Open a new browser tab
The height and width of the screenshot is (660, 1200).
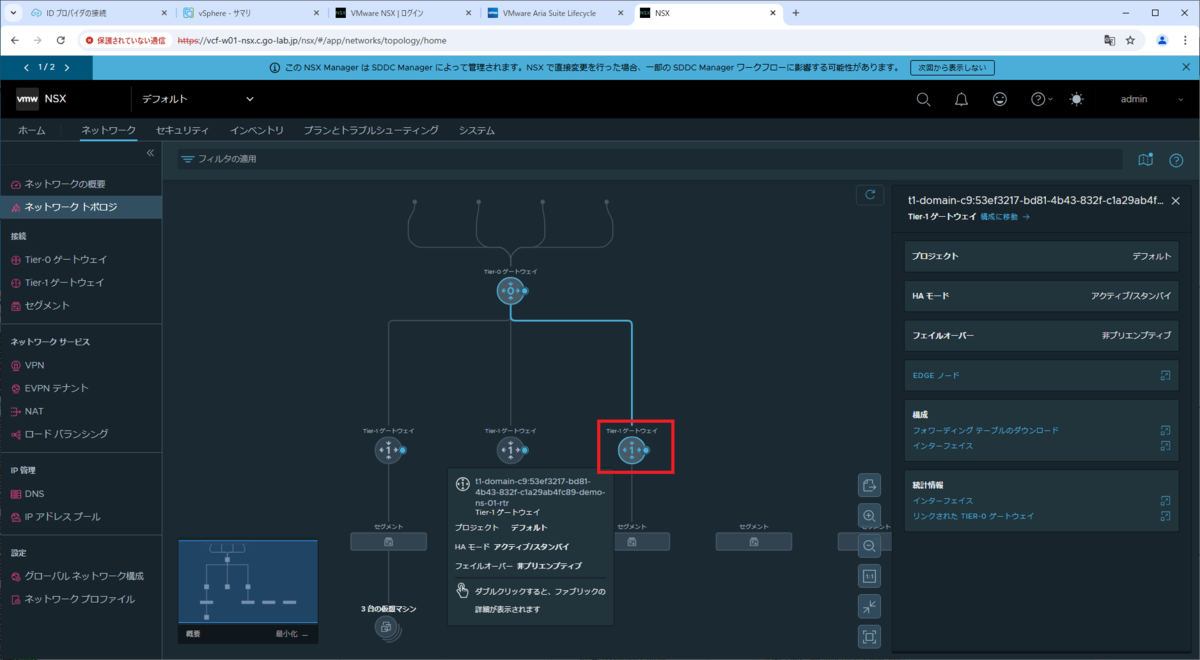[796, 13]
